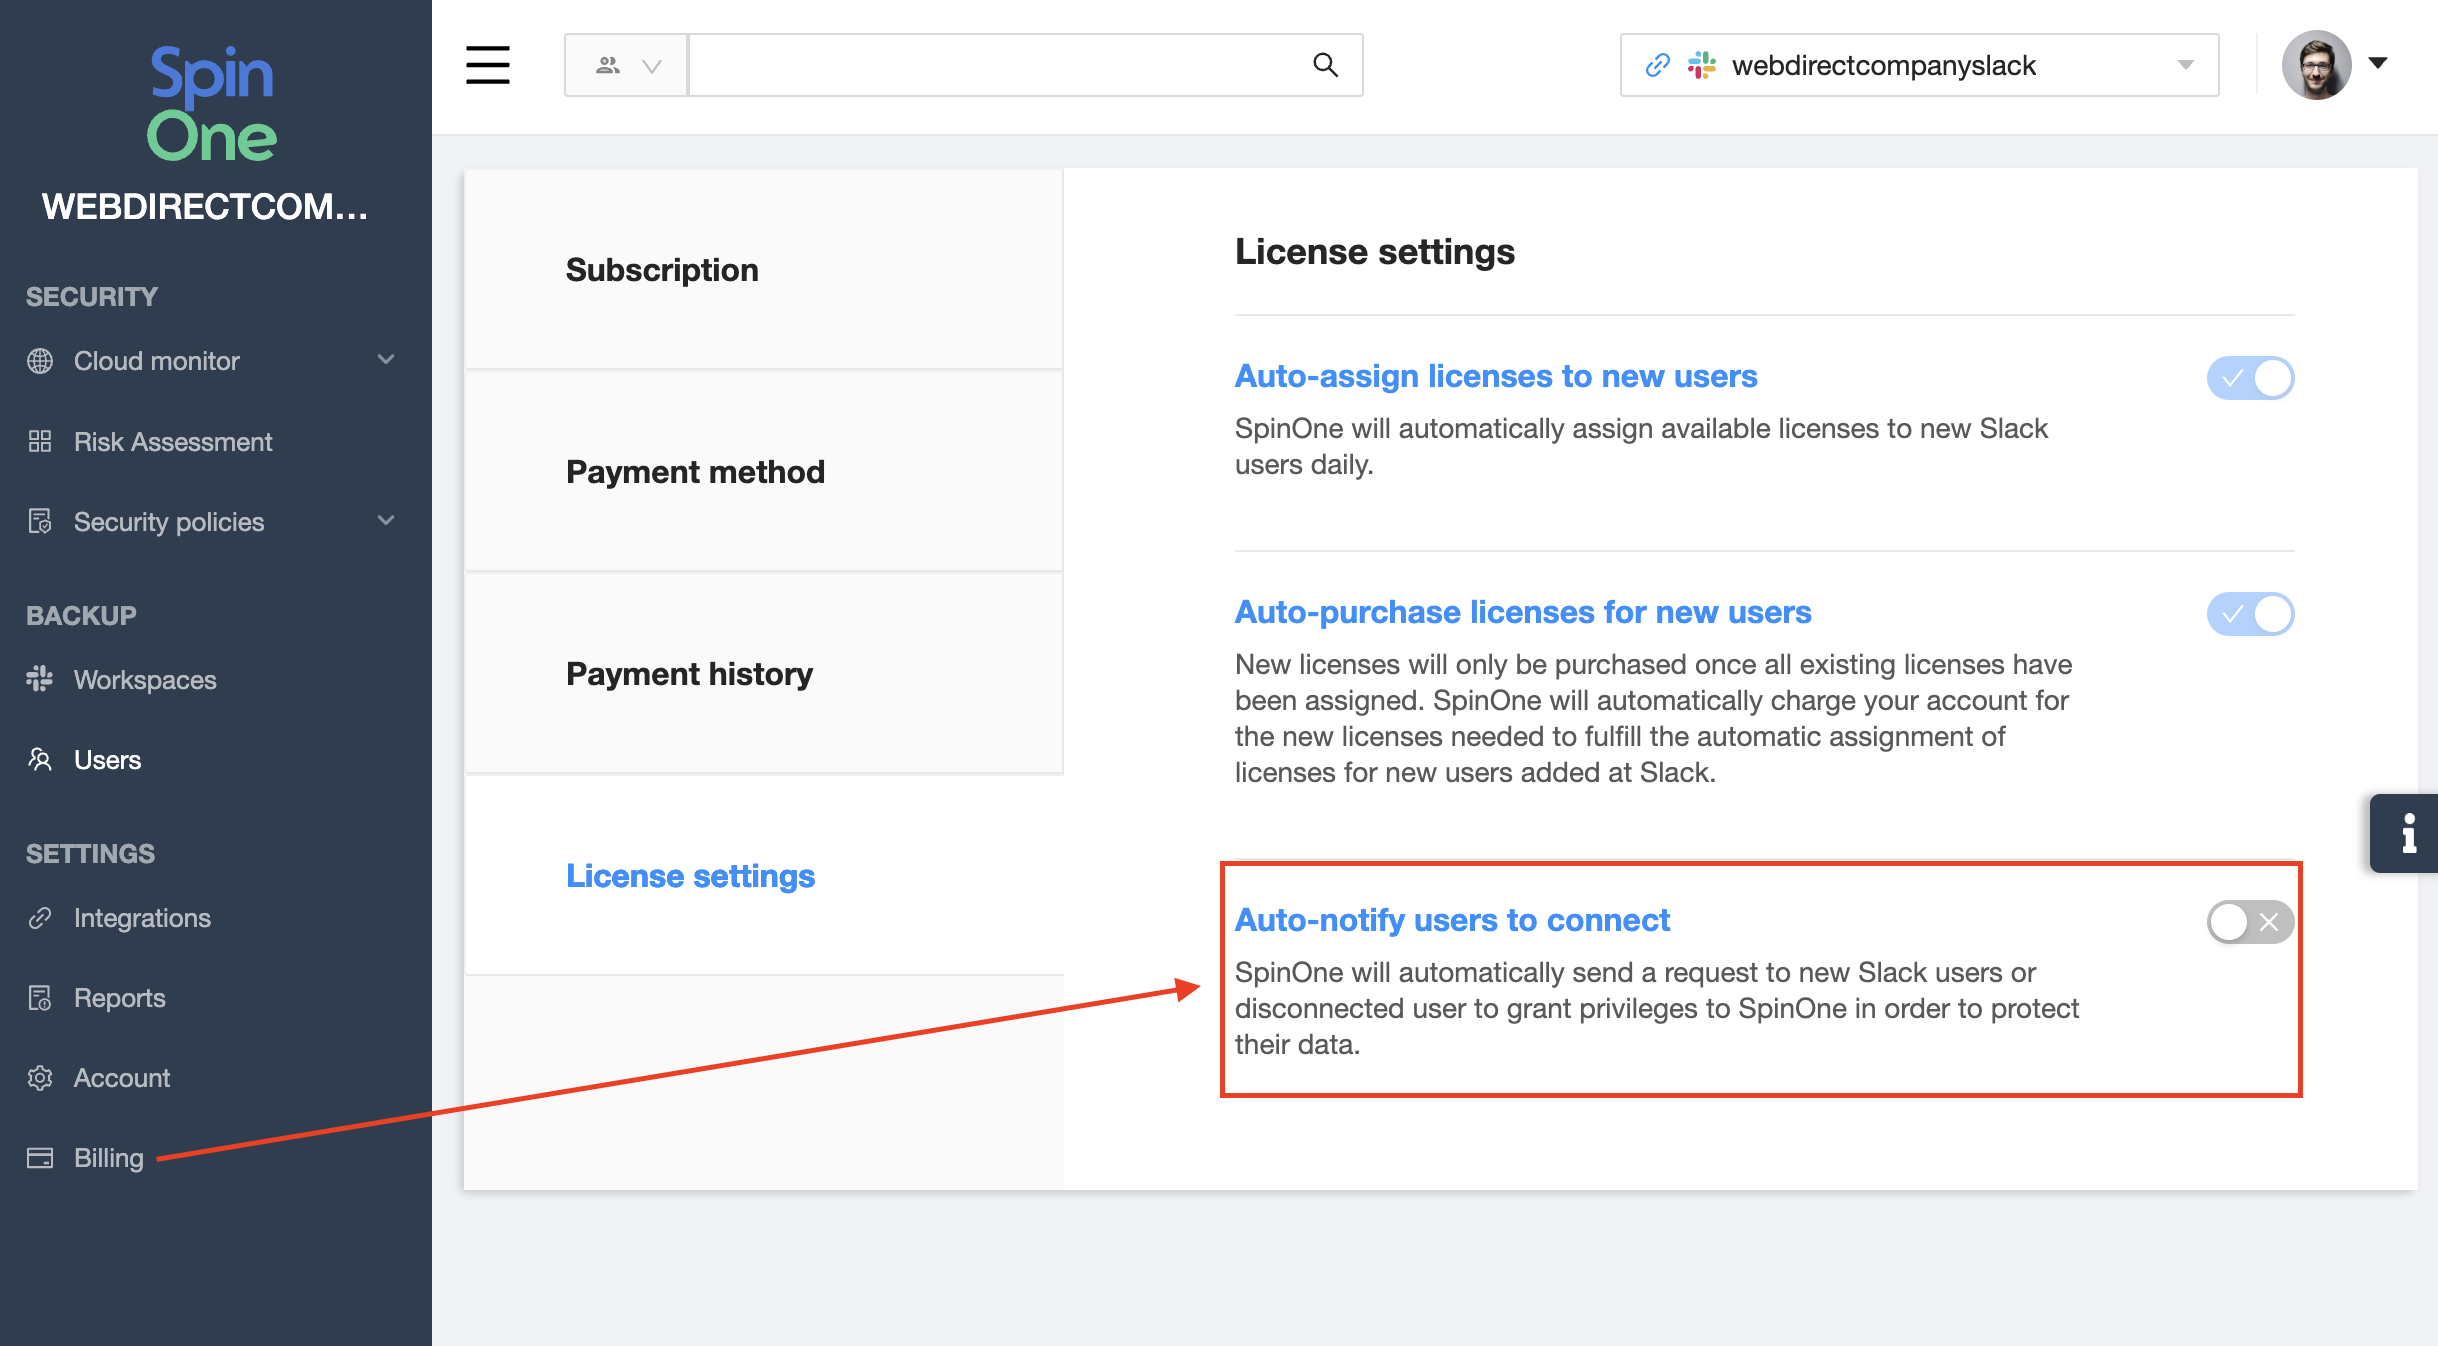Click the Workspaces Slack icon
This screenshot has height=1346, width=2438.
coord(40,679)
